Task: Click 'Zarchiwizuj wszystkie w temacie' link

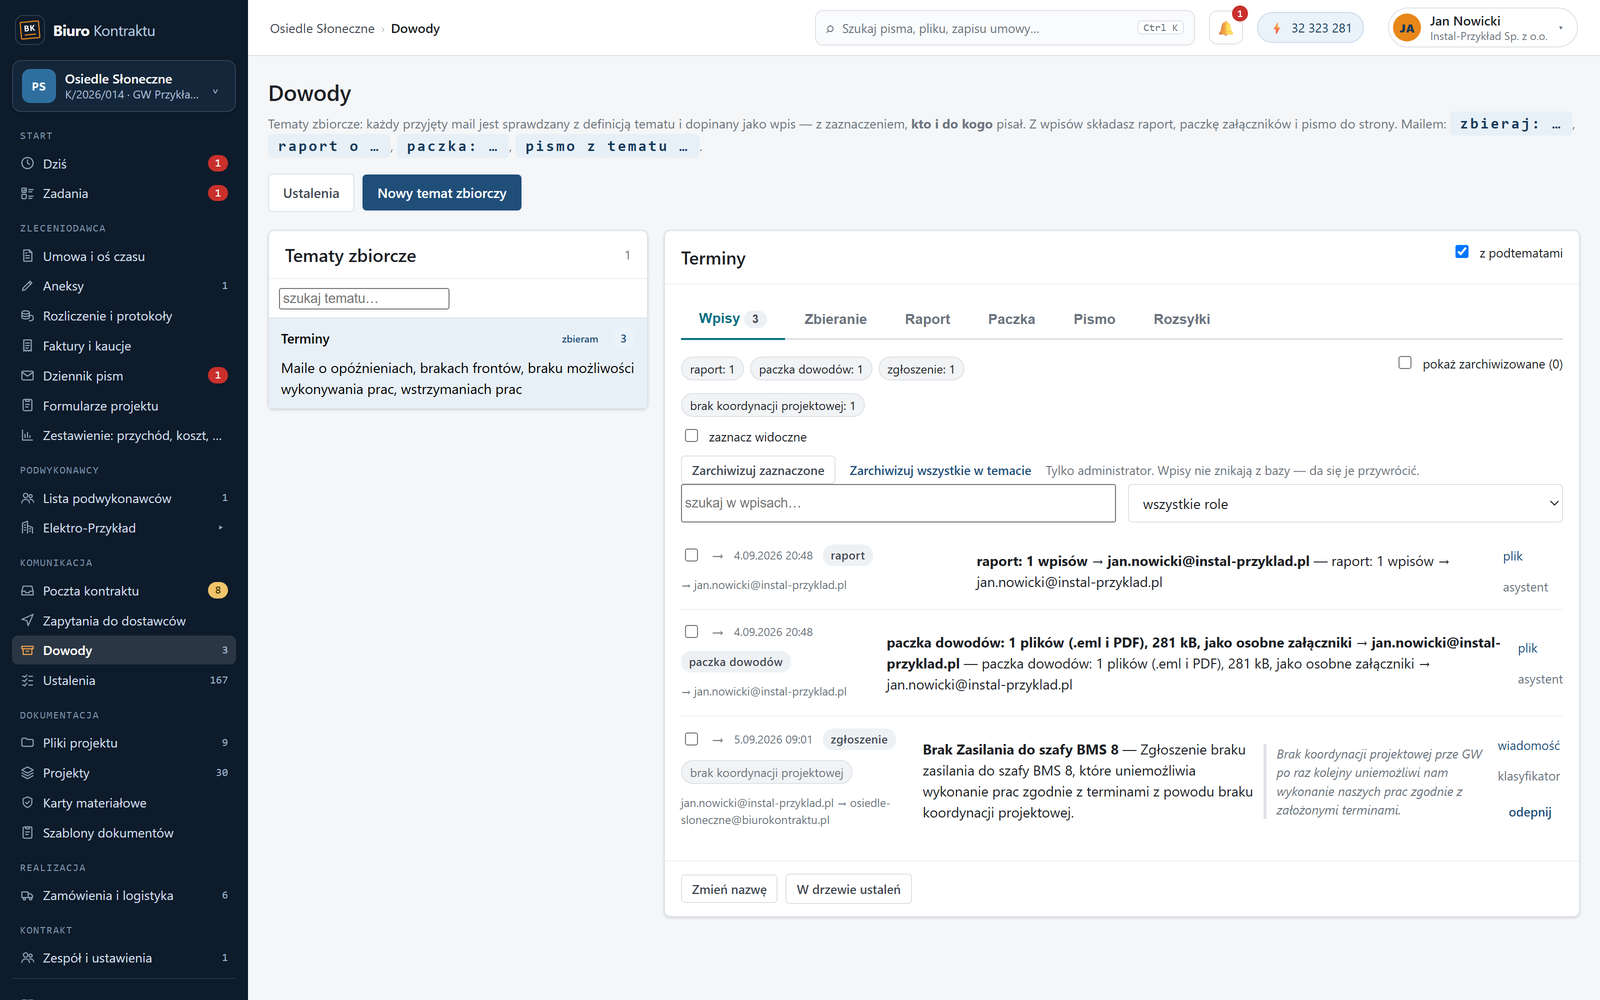Action: 940,470
